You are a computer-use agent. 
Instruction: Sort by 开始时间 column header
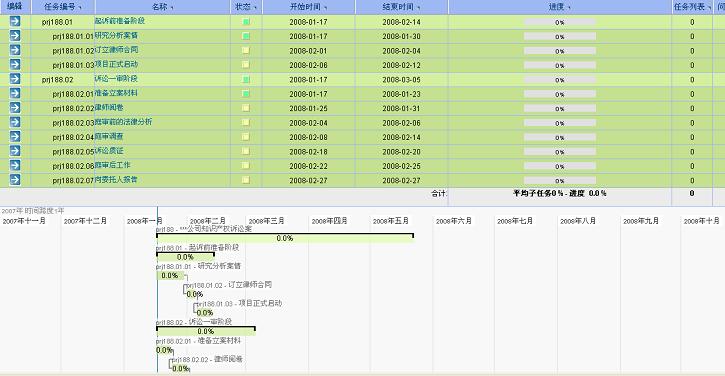point(308,6)
